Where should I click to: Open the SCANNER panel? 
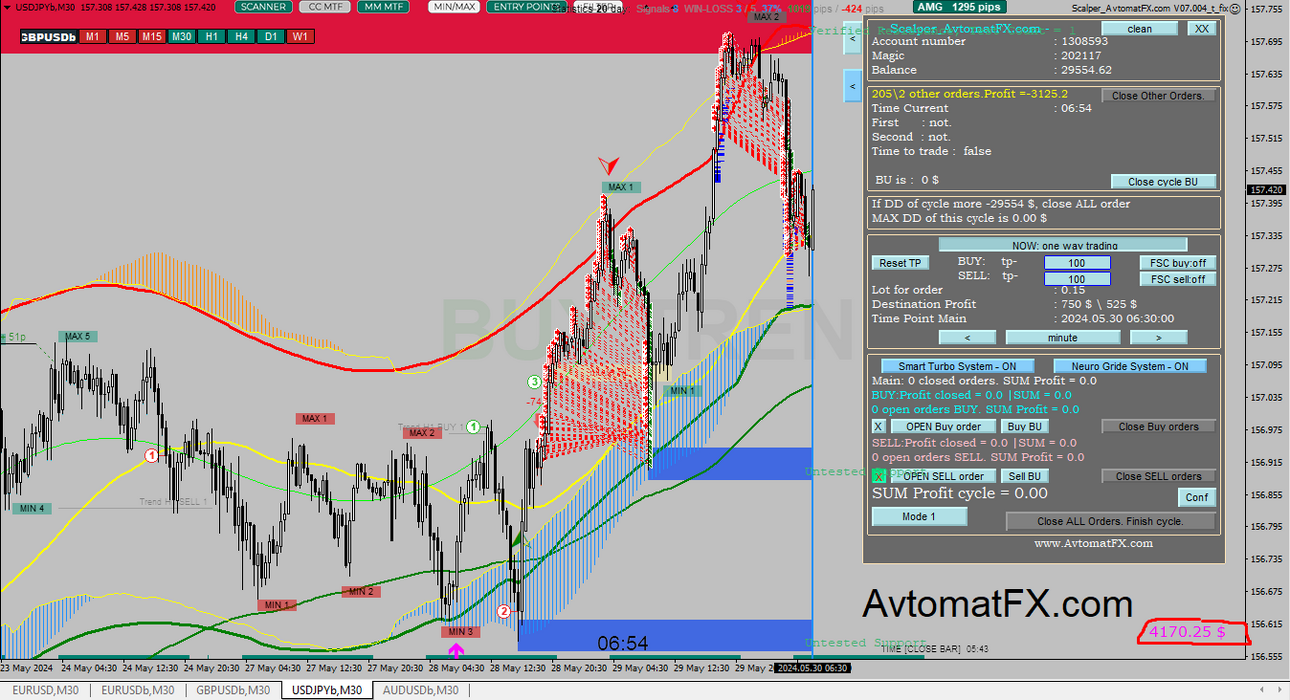coord(264,7)
